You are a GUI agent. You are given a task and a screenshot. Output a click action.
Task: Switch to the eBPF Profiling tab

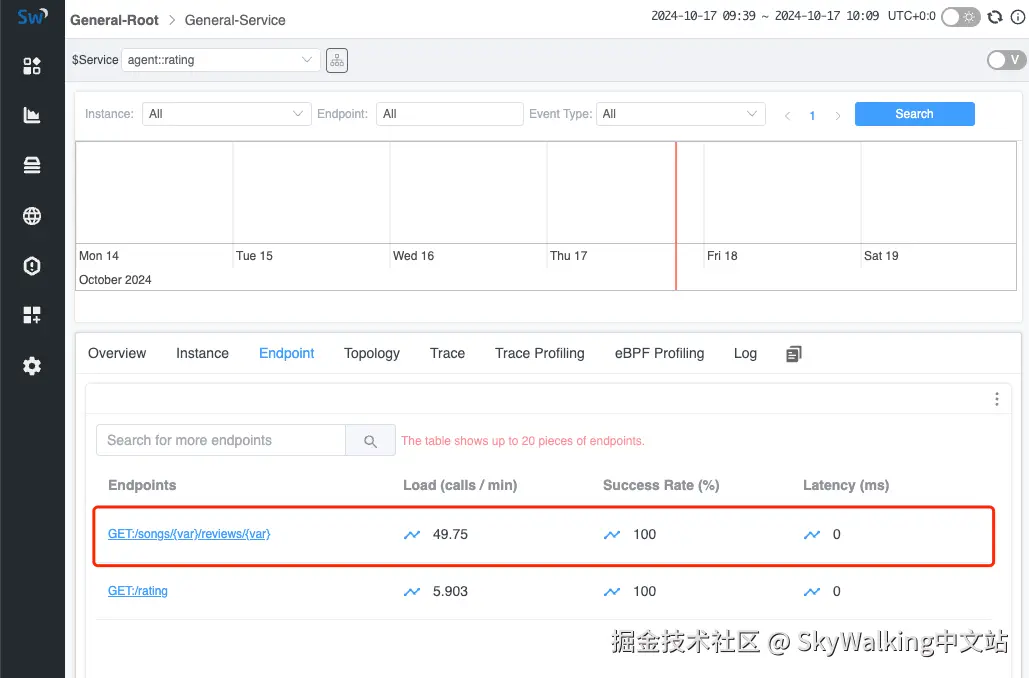coord(659,353)
